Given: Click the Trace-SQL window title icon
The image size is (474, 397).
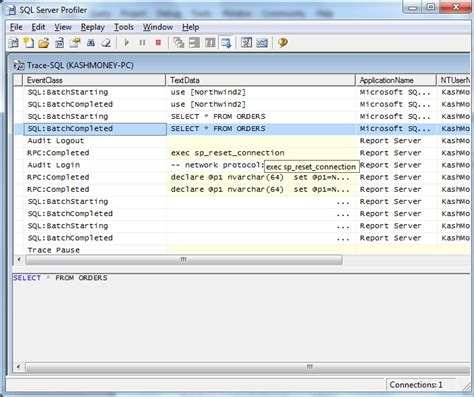Looking at the screenshot, I should point(19,65).
